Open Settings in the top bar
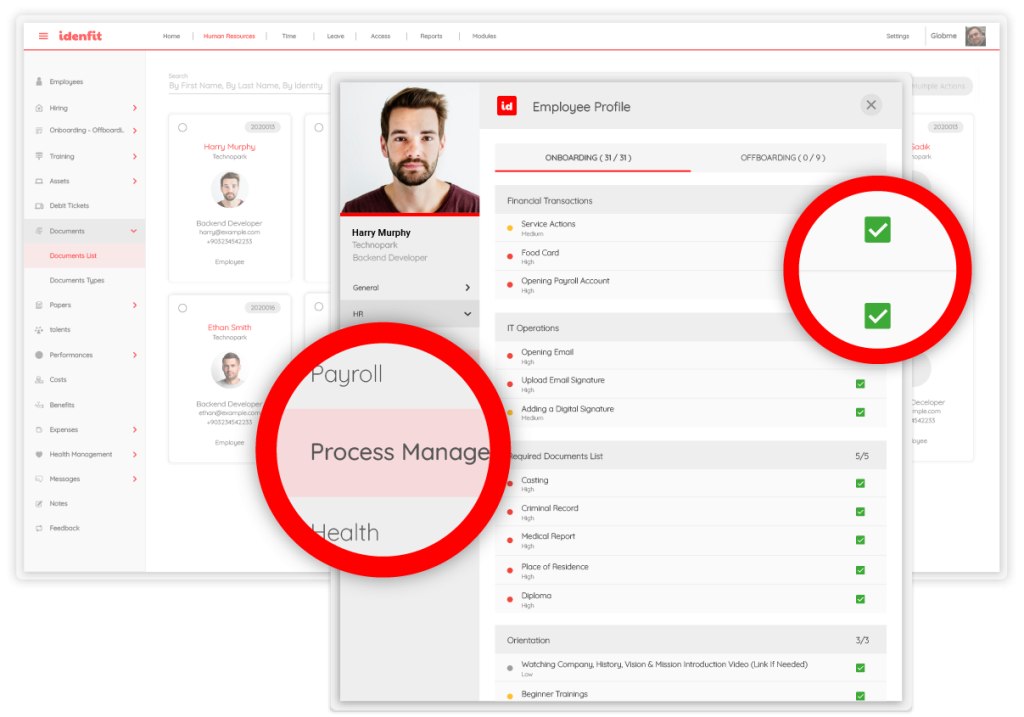This screenshot has height=717, width=1024. (x=897, y=36)
